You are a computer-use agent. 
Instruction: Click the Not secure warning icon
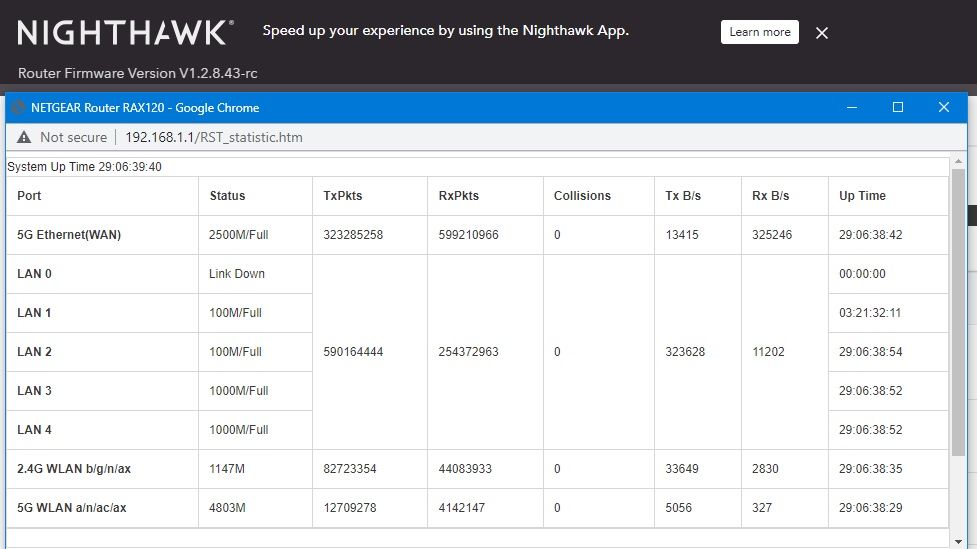[x=24, y=137]
